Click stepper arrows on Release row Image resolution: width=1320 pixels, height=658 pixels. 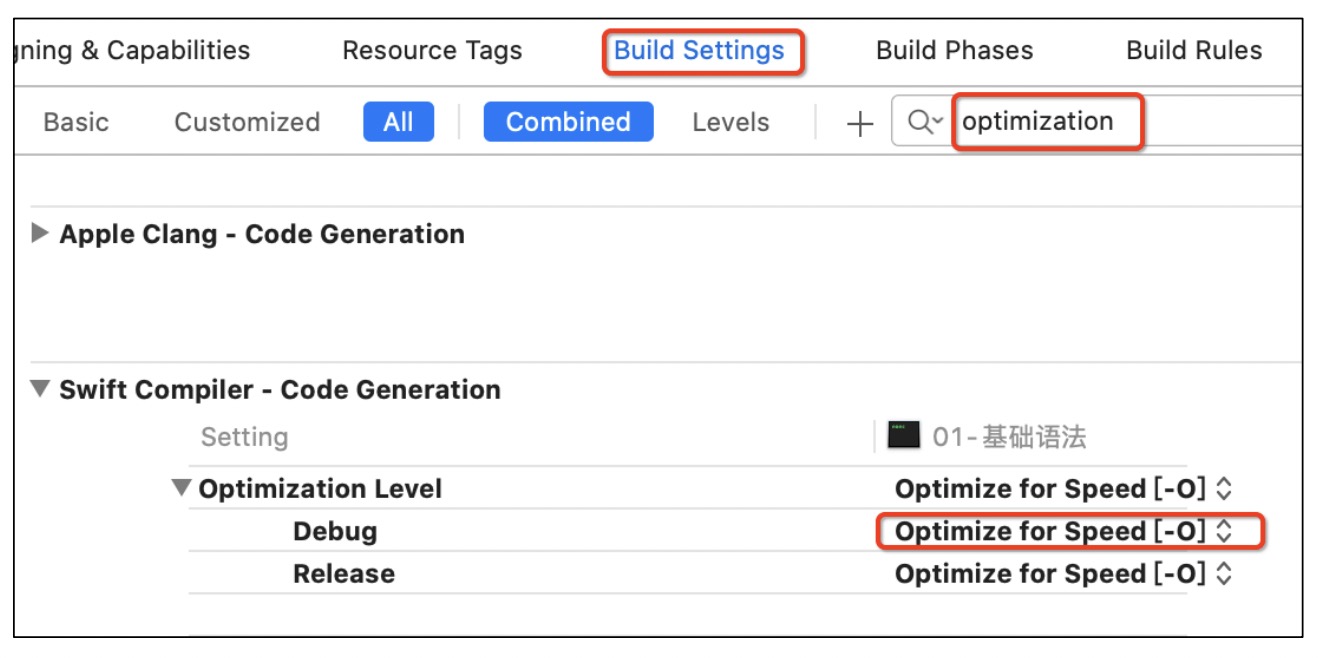[x=1224, y=574]
